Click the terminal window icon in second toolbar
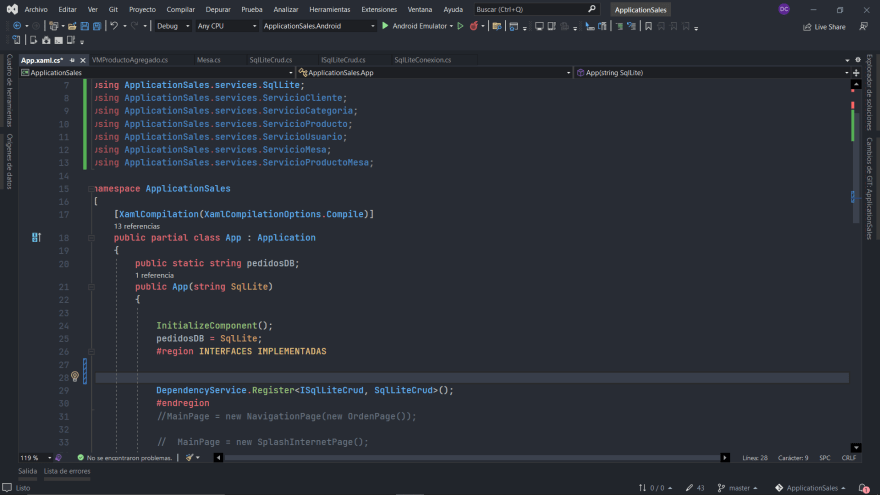This screenshot has height=495, width=880. pyautogui.click(x=58, y=40)
